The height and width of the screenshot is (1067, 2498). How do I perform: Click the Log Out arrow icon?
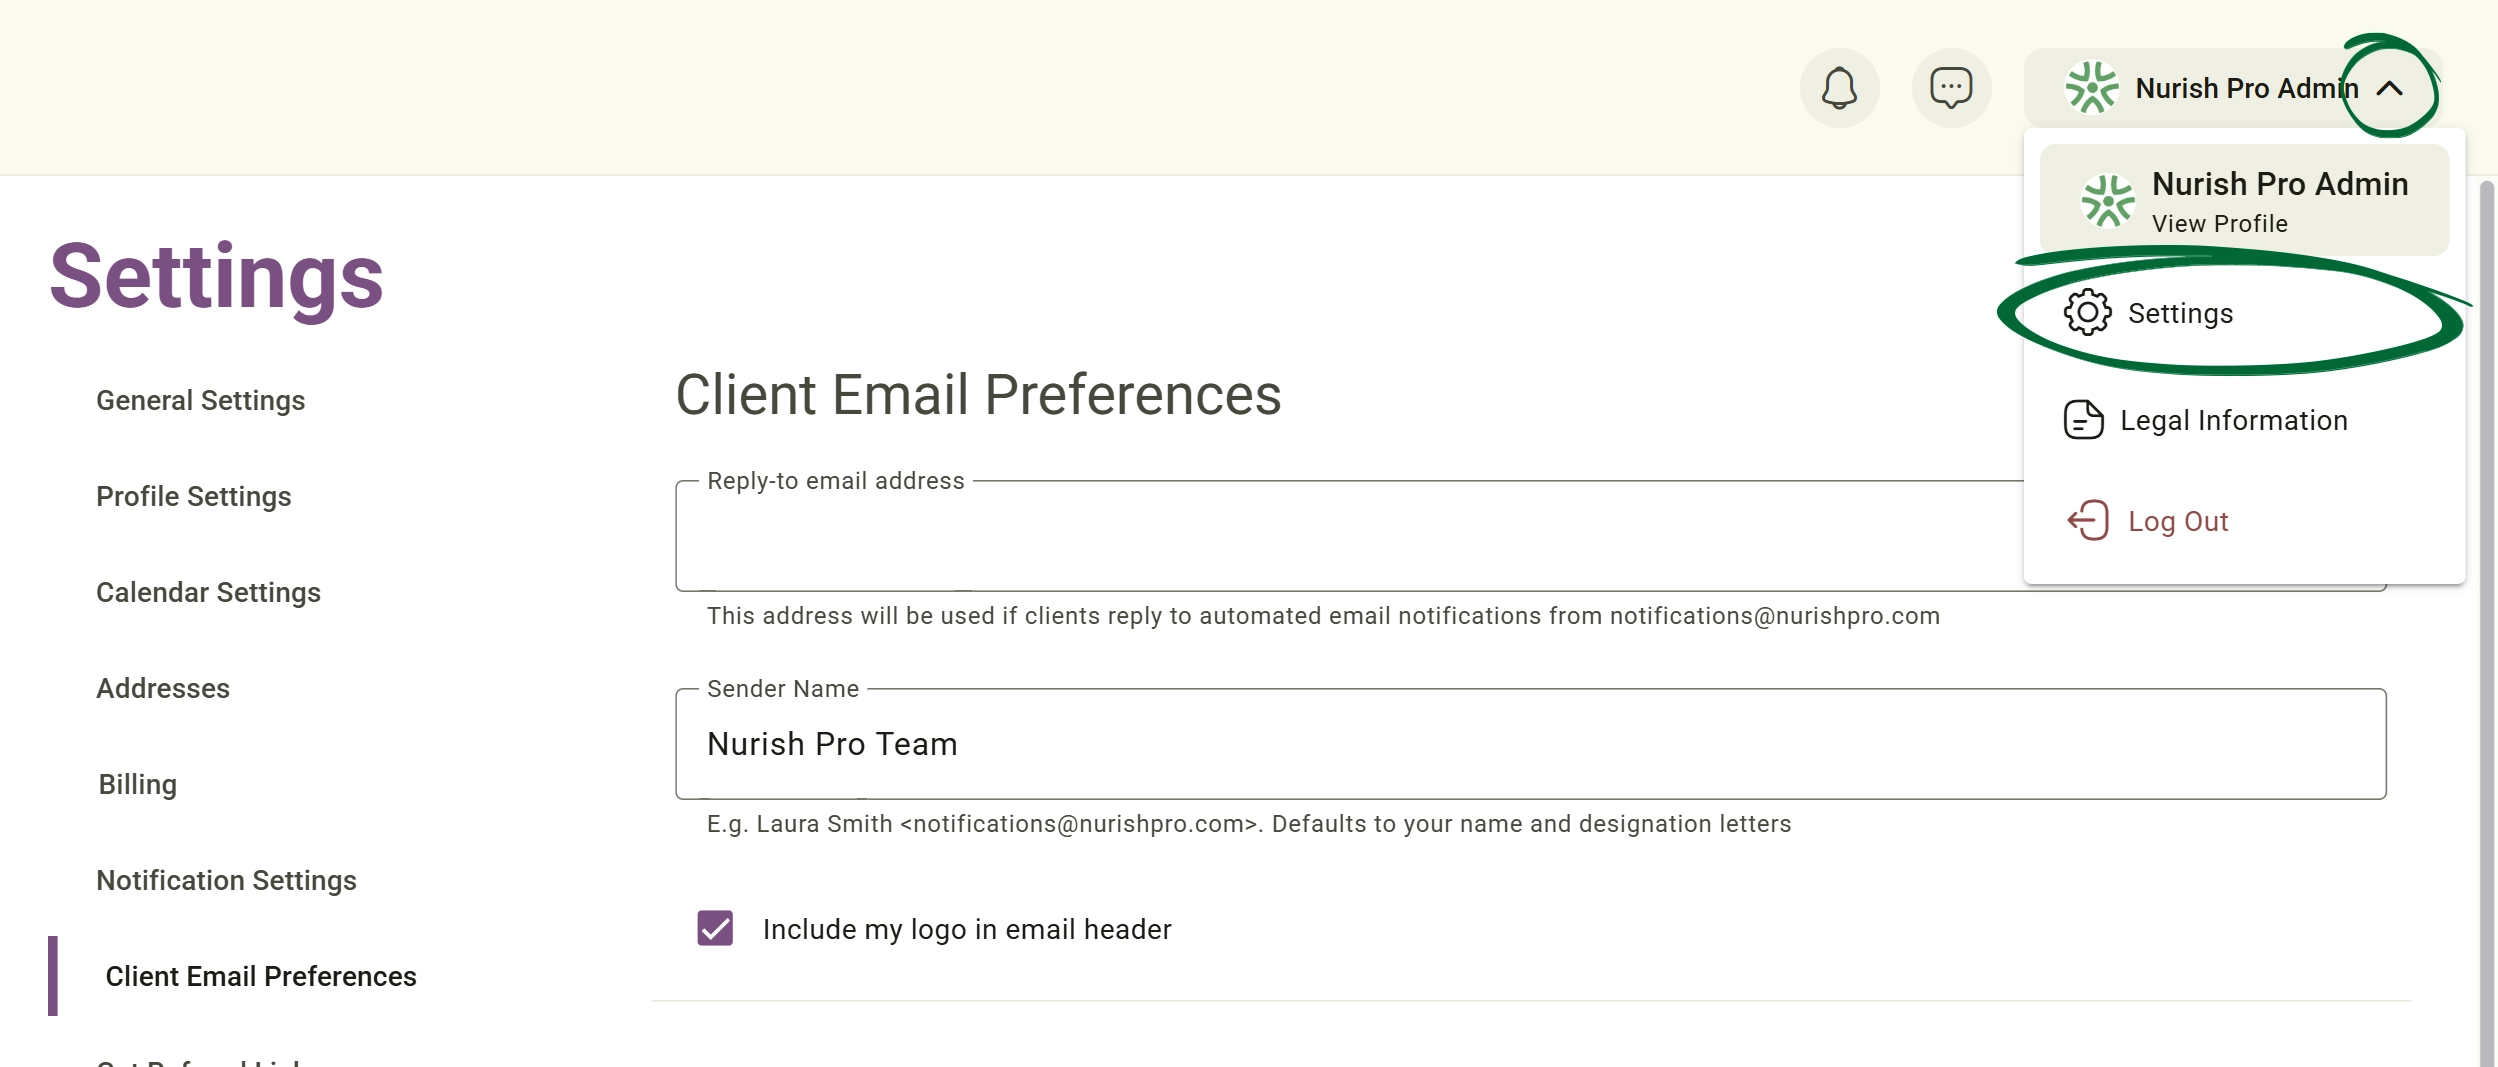pos(2087,520)
